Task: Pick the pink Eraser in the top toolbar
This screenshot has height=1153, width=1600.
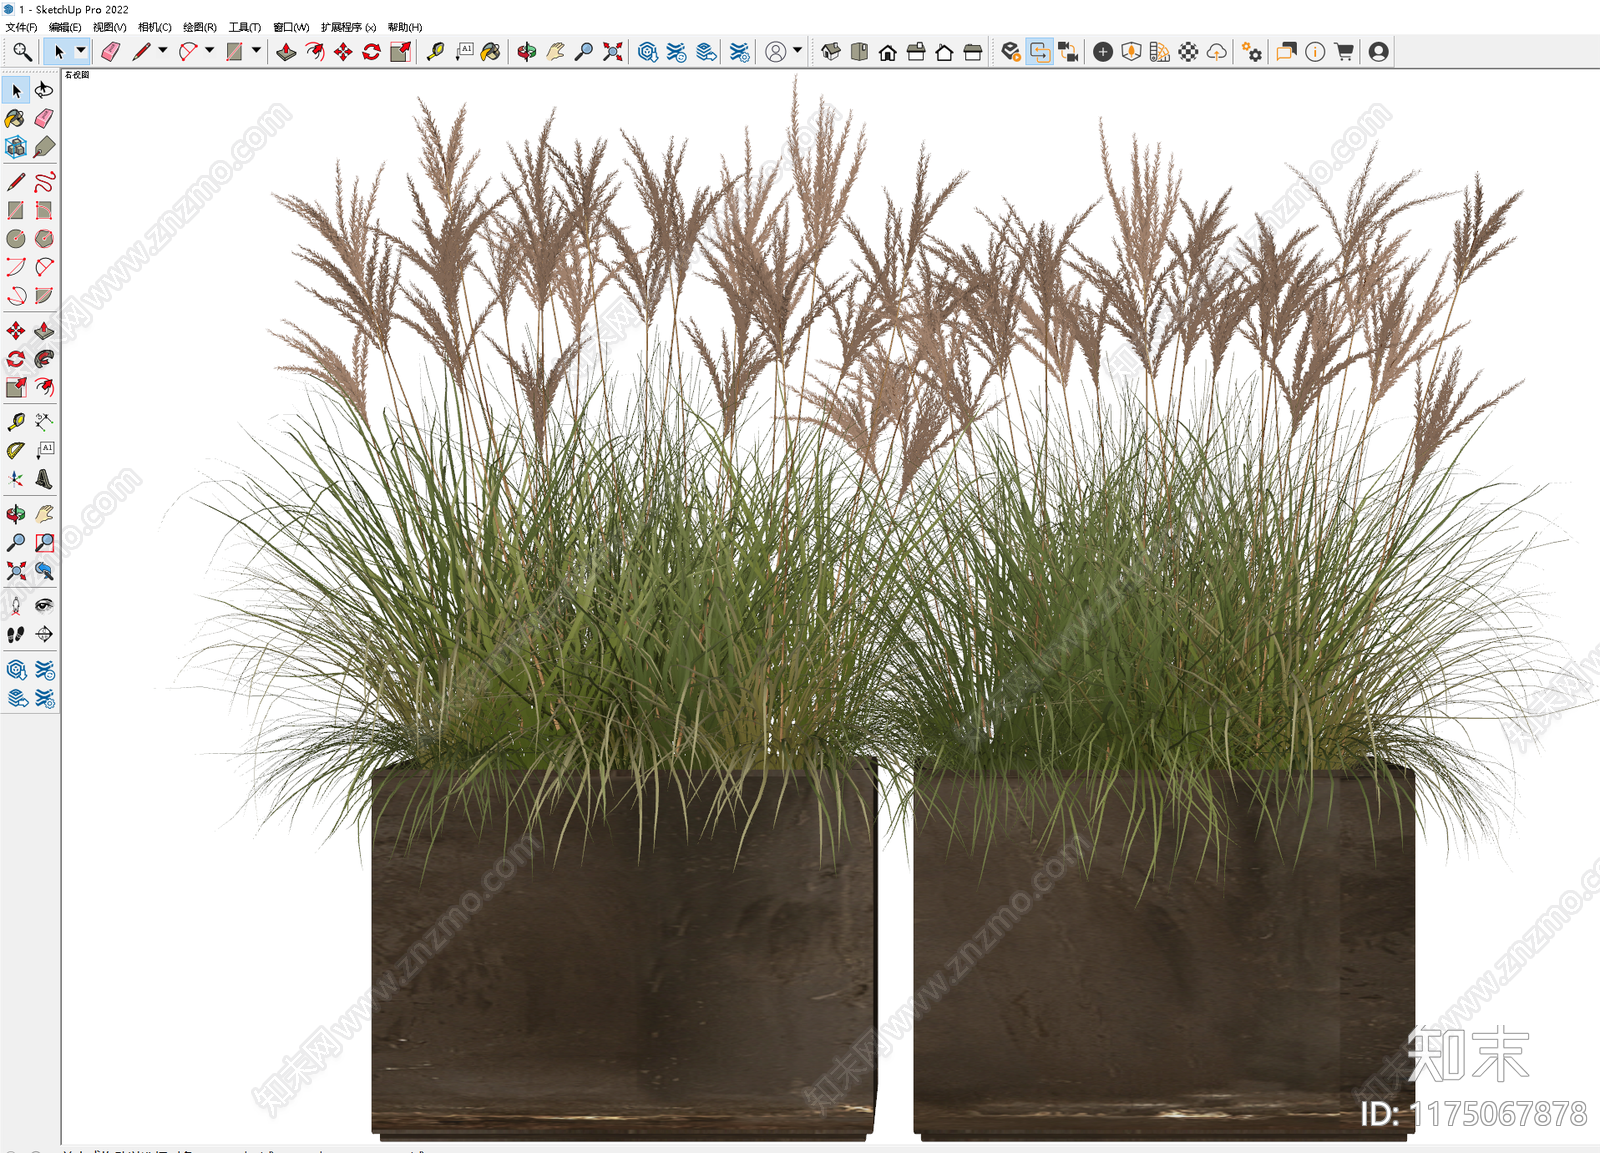Action: 110,52
